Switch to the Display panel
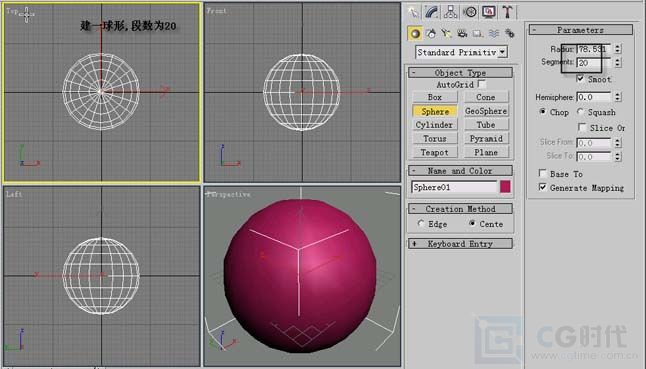Viewport: 646px width, 369px height. [489, 12]
